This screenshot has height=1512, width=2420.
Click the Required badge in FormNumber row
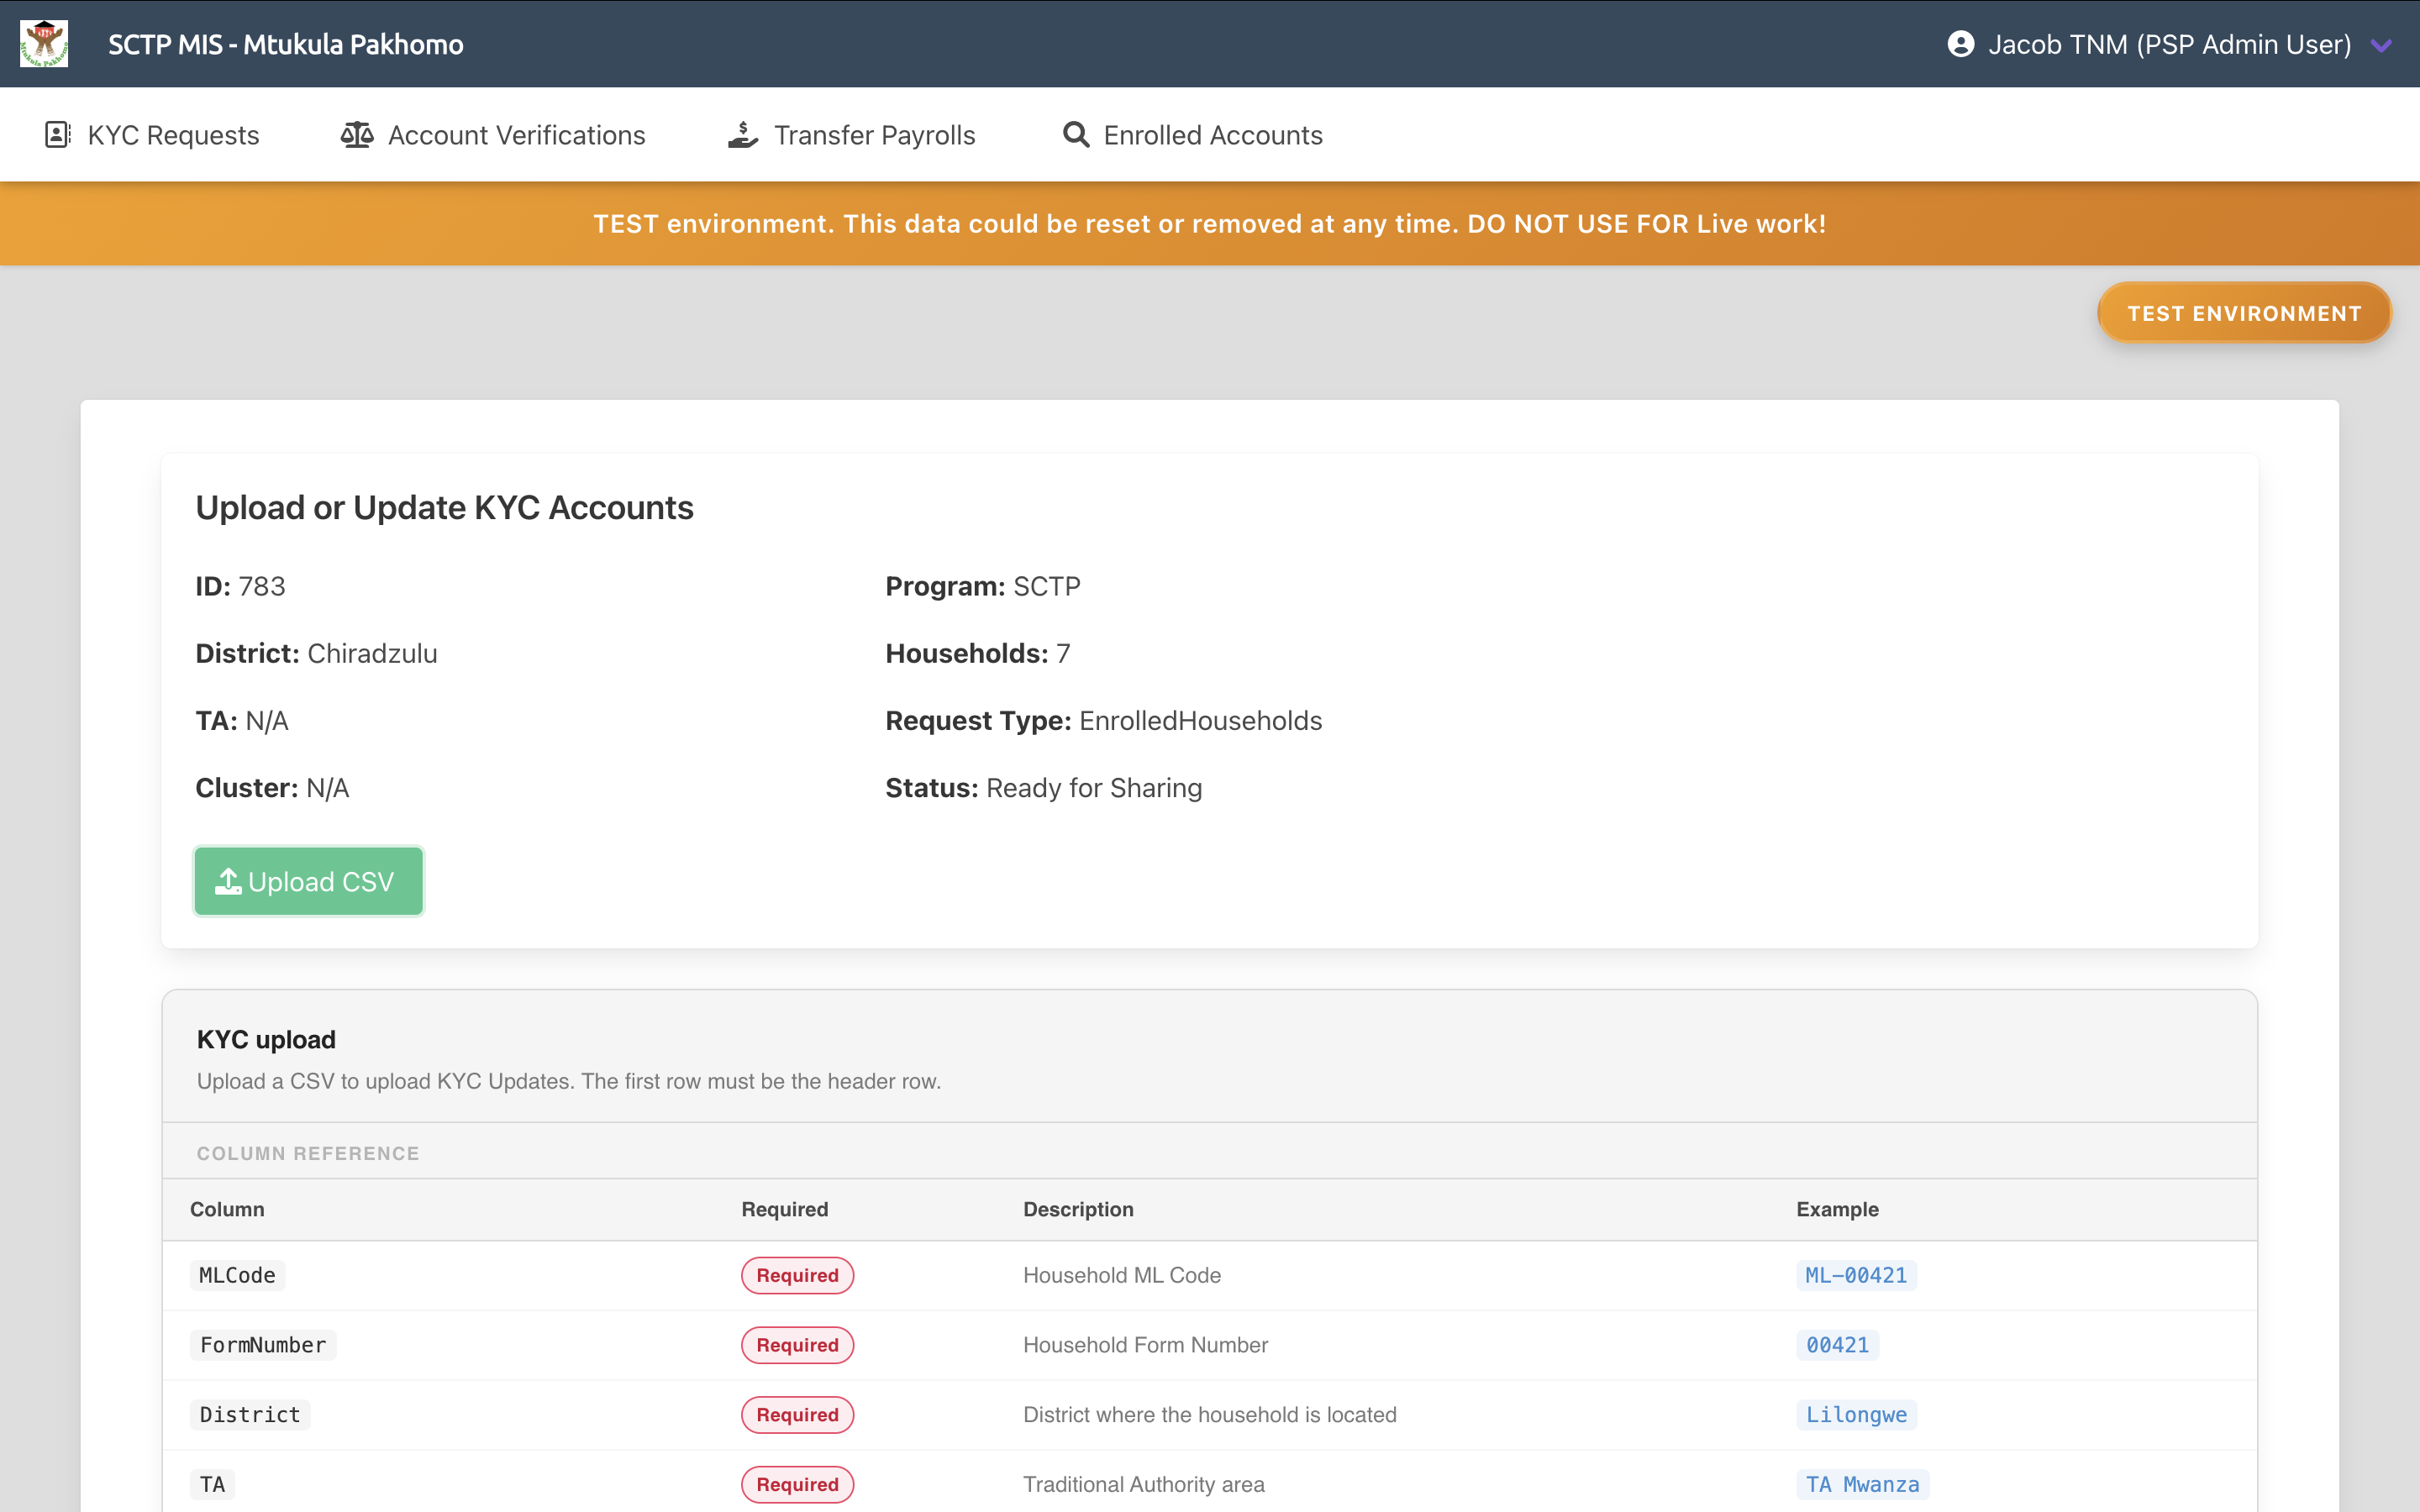pos(797,1345)
